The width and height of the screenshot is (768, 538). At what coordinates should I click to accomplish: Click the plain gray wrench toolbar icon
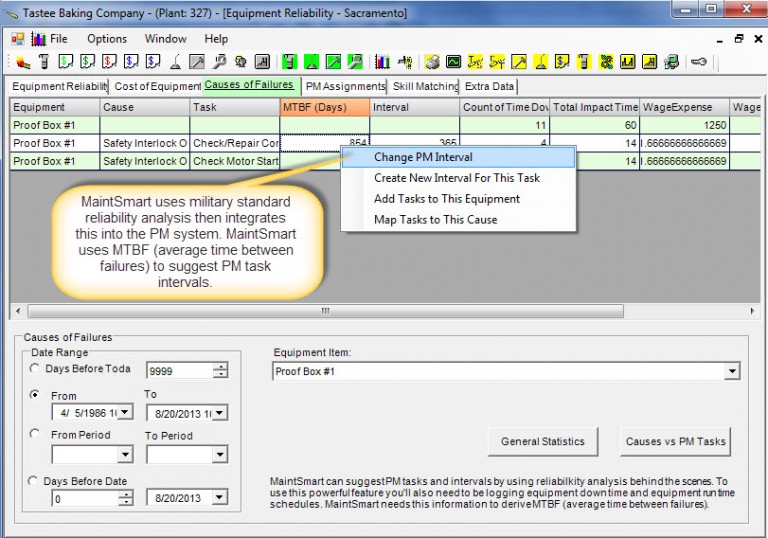pyautogui.click(x=219, y=62)
